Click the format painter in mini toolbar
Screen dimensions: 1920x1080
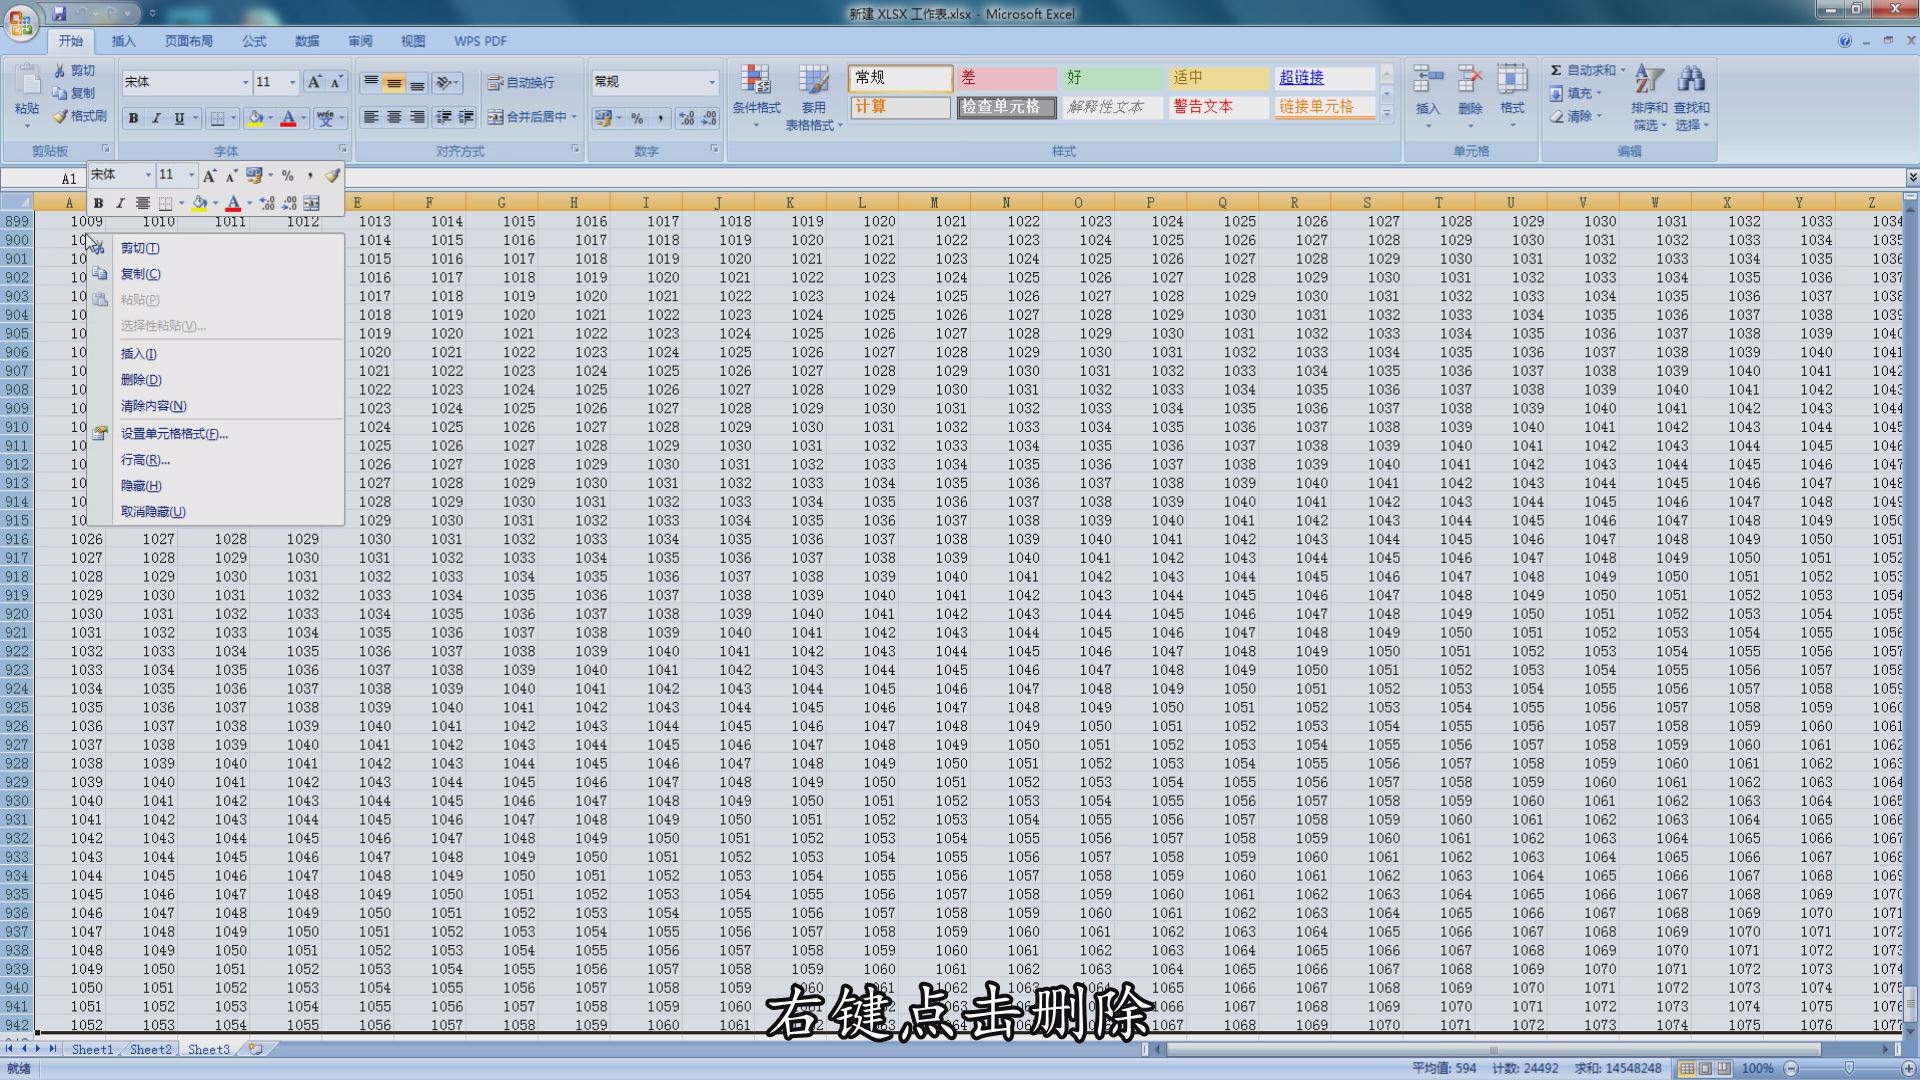tap(332, 175)
